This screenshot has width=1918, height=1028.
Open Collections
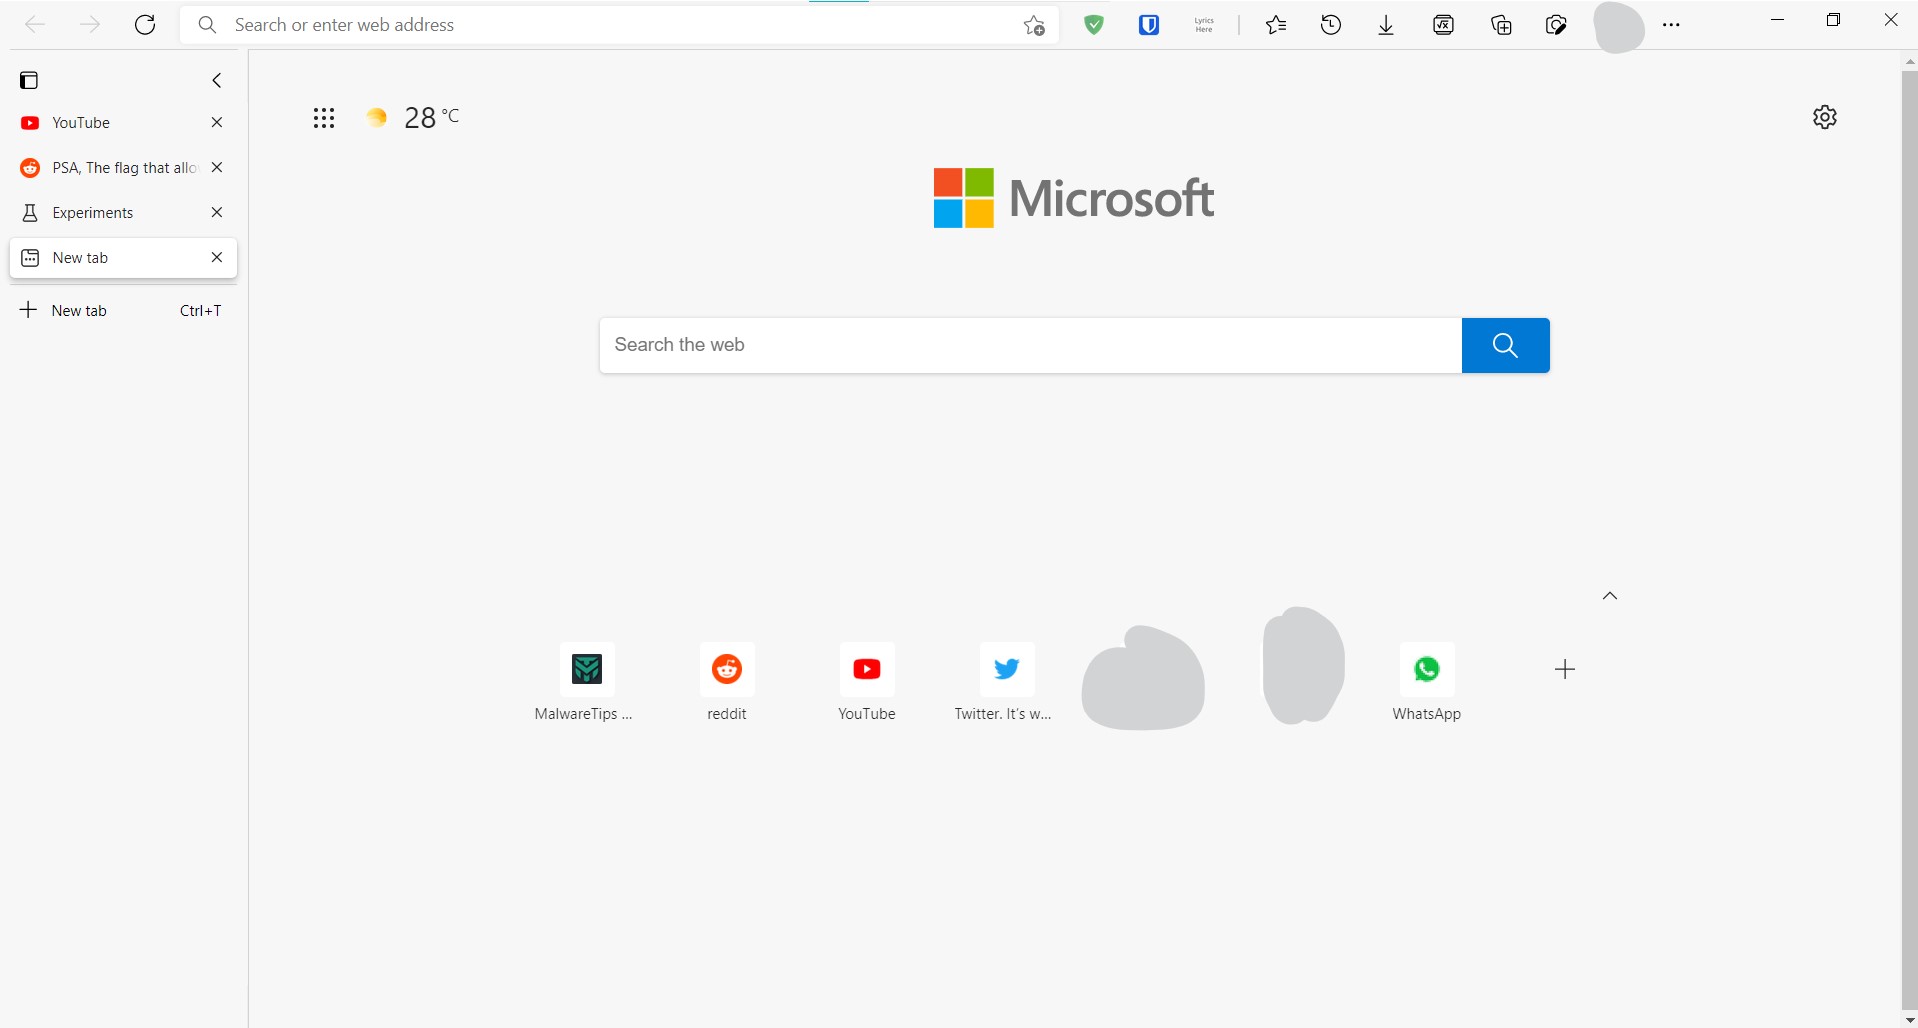point(1501,25)
